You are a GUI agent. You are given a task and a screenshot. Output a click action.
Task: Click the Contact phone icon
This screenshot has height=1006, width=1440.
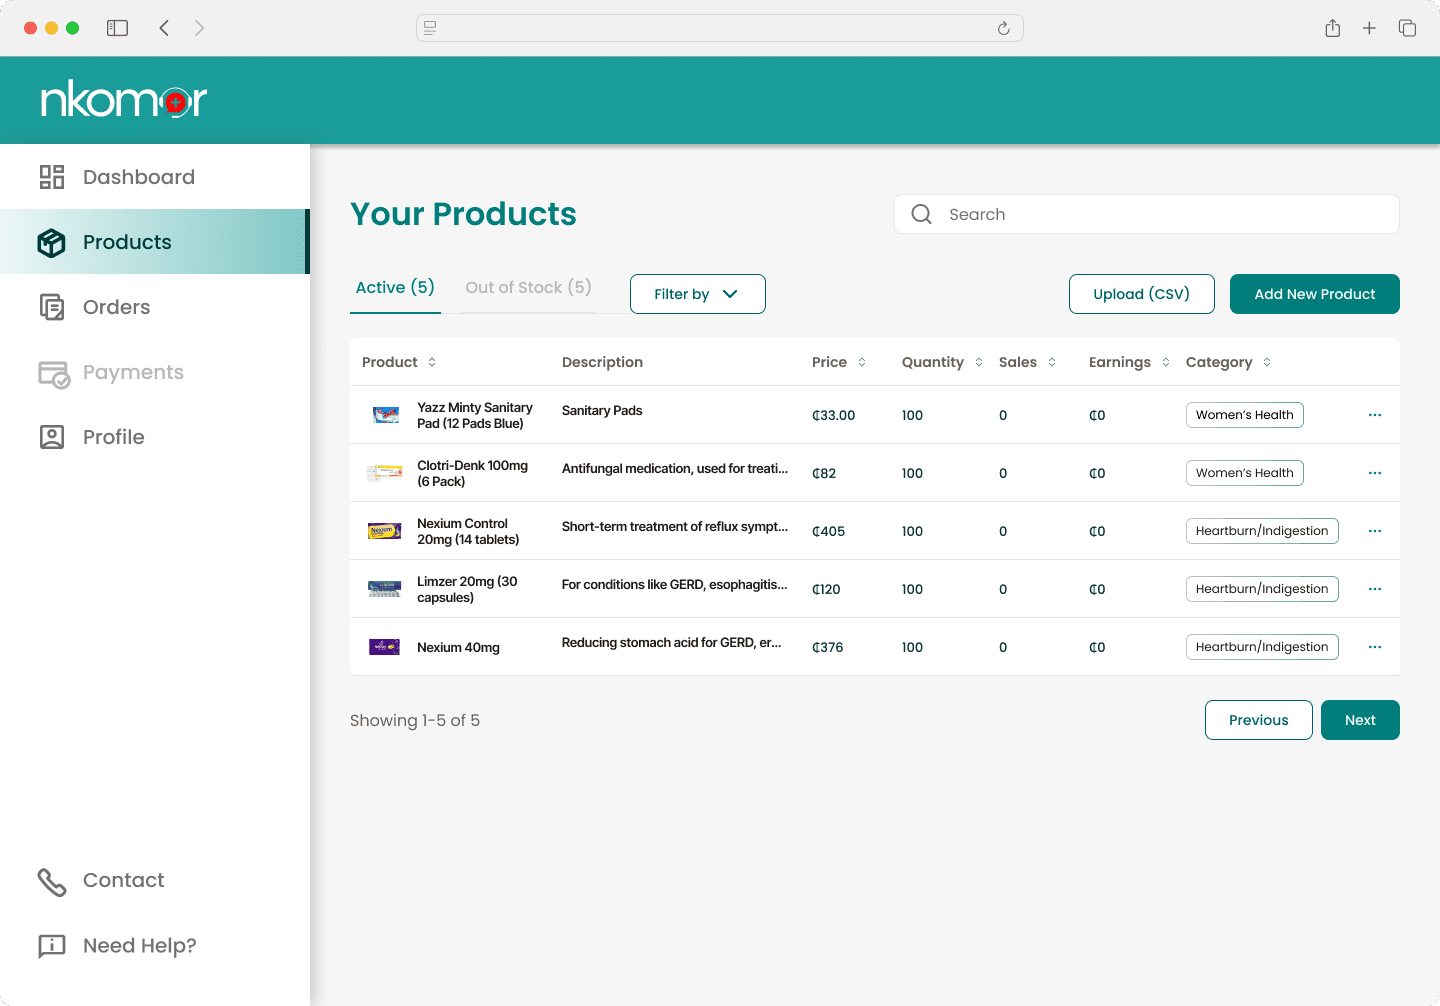click(x=52, y=881)
